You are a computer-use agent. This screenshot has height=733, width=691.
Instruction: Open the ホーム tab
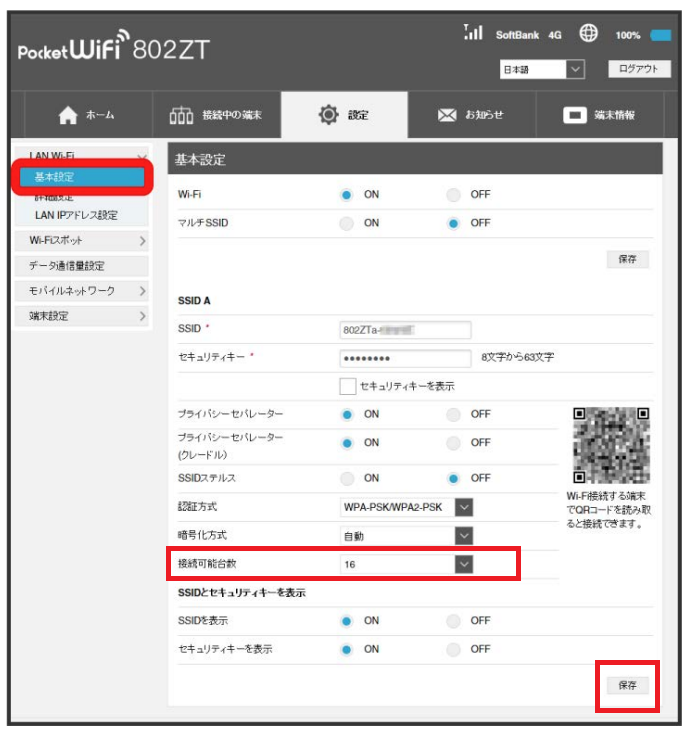[88, 115]
